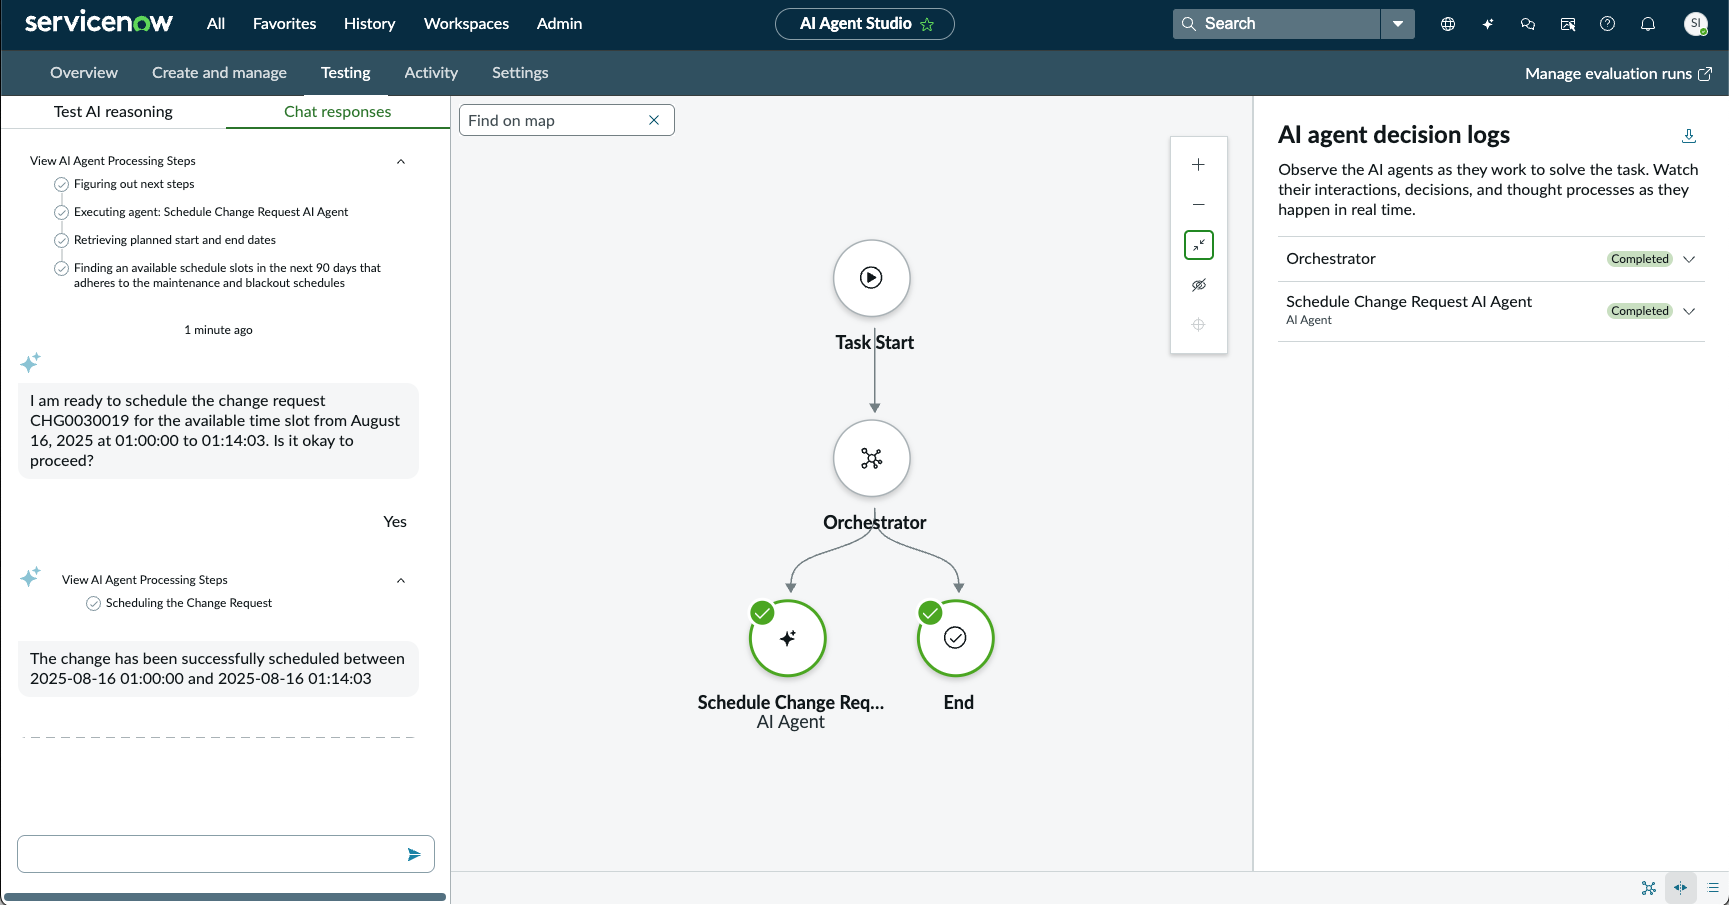
Task: Click the send arrow in chat box
Action: (x=414, y=854)
